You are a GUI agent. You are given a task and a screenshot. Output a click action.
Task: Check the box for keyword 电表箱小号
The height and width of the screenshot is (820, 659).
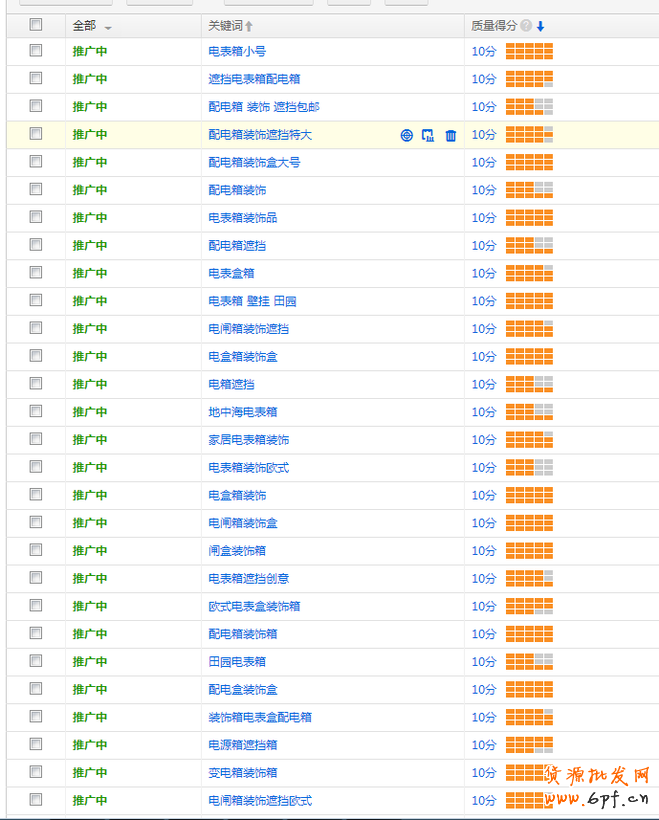coord(36,50)
